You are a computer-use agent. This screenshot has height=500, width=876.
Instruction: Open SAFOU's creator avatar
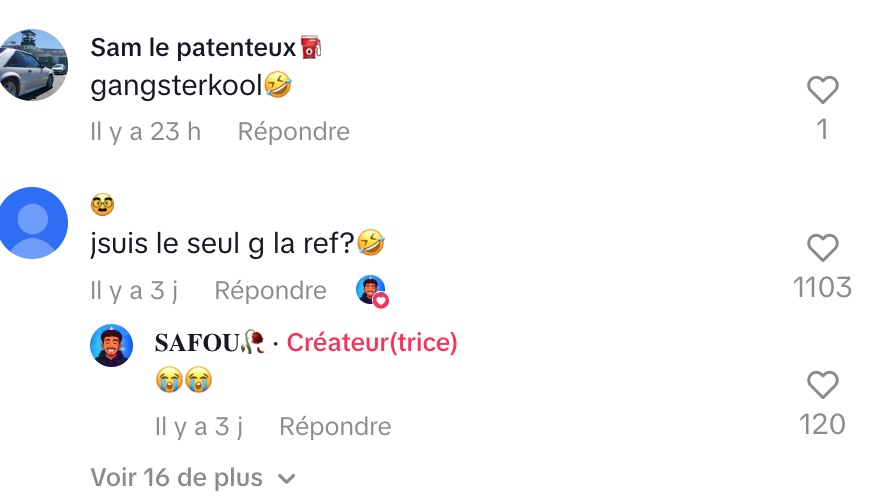point(112,345)
